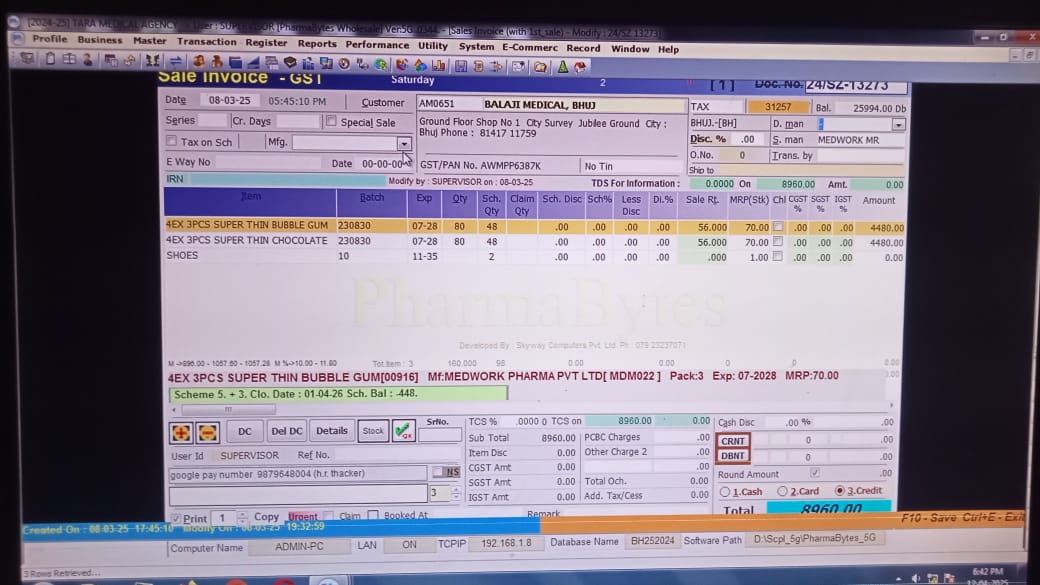Image resolution: width=1040 pixels, height=585 pixels.
Task: Click the first toolbar icon on left
Action: click(x=28, y=59)
